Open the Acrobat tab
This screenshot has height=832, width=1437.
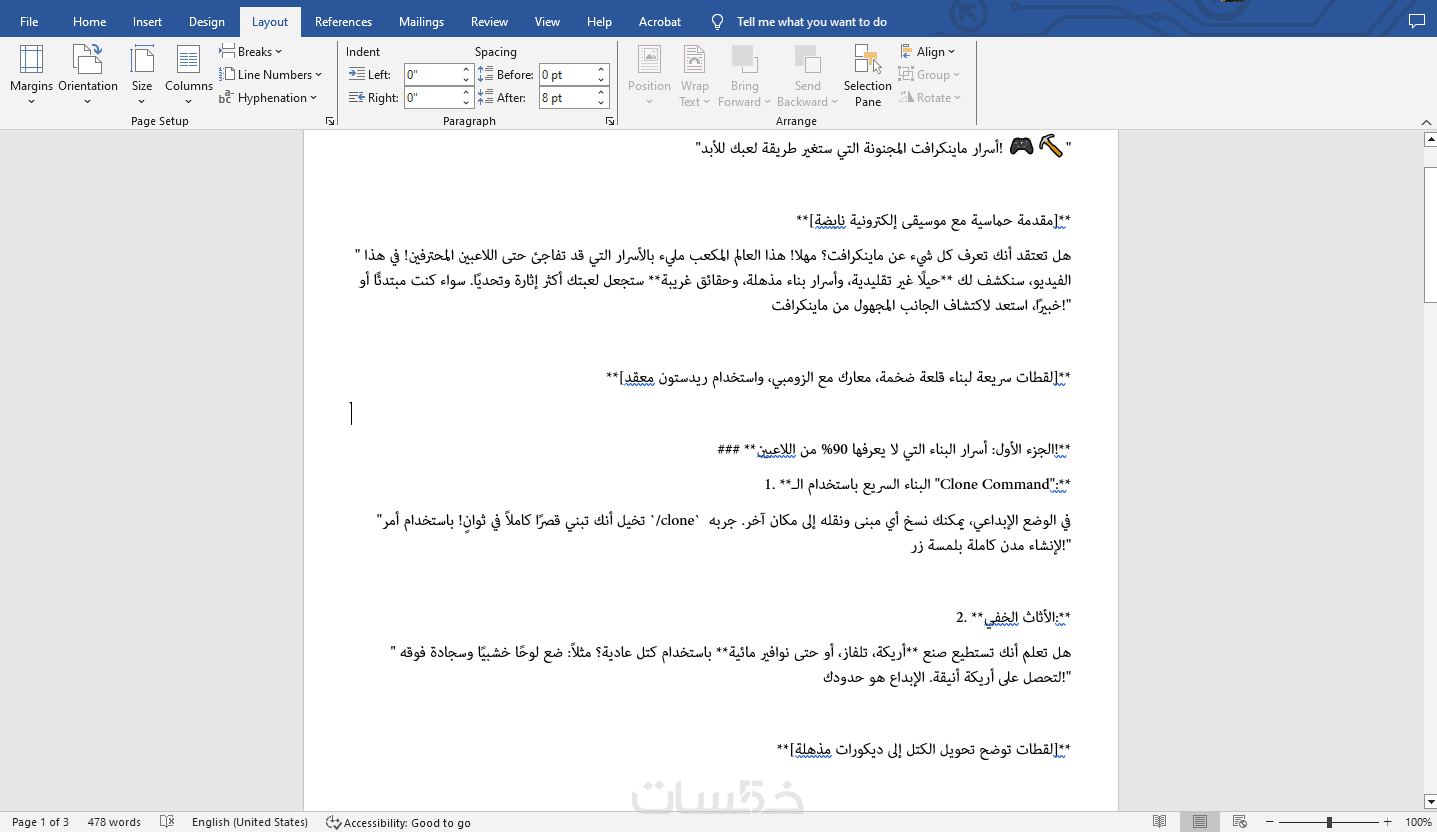click(x=660, y=21)
